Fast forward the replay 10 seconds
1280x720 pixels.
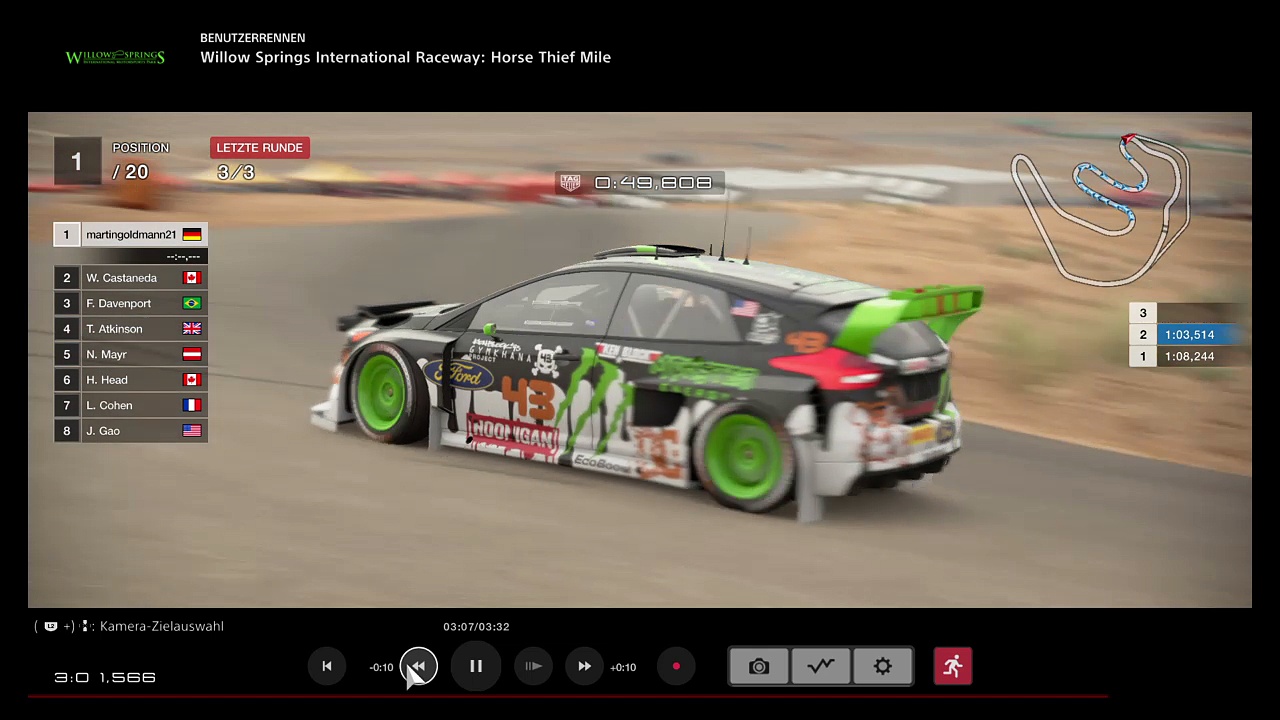[585, 667]
